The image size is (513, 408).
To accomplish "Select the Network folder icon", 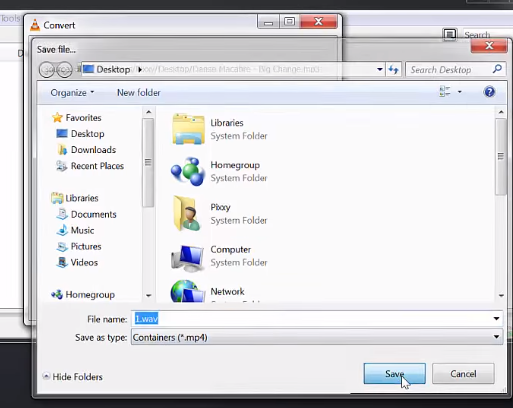I will click(x=188, y=291).
